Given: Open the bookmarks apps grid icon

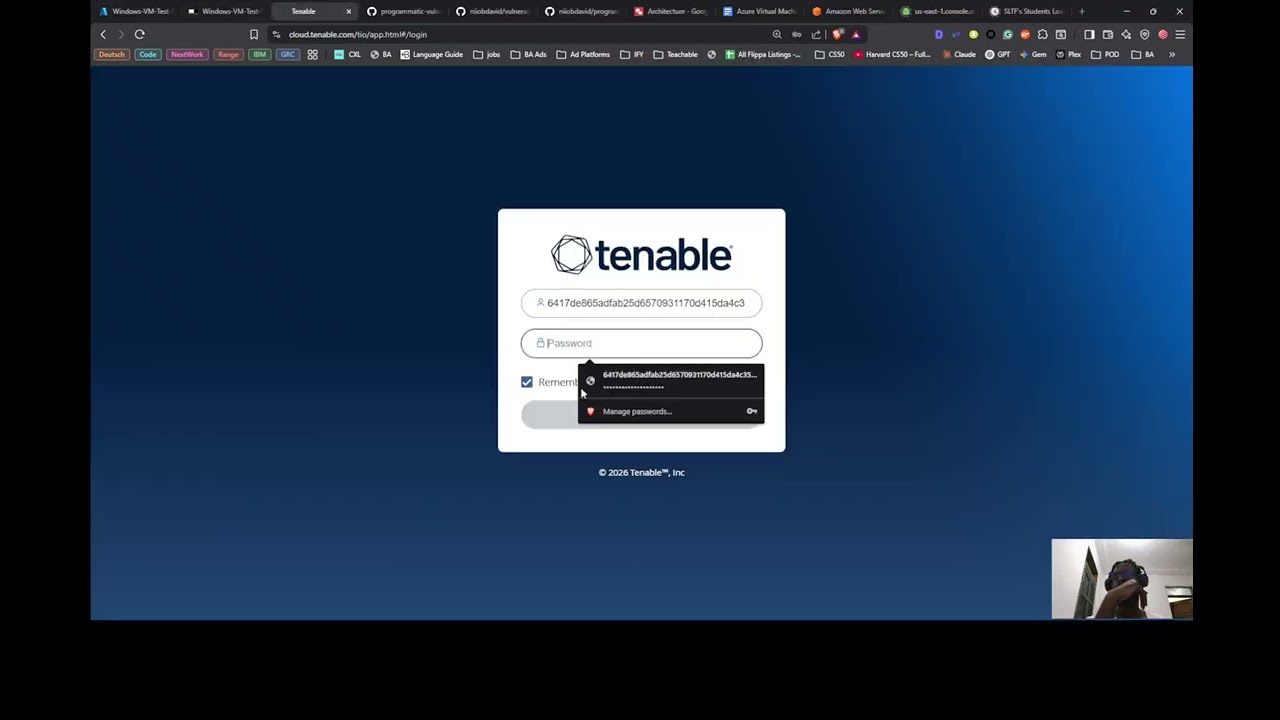Looking at the screenshot, I should tap(313, 54).
